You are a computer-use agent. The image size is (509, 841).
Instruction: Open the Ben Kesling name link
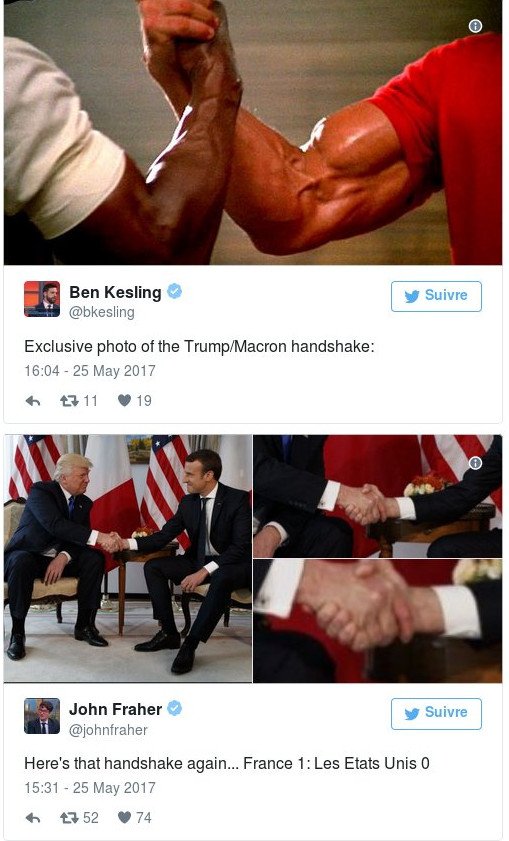click(x=115, y=292)
